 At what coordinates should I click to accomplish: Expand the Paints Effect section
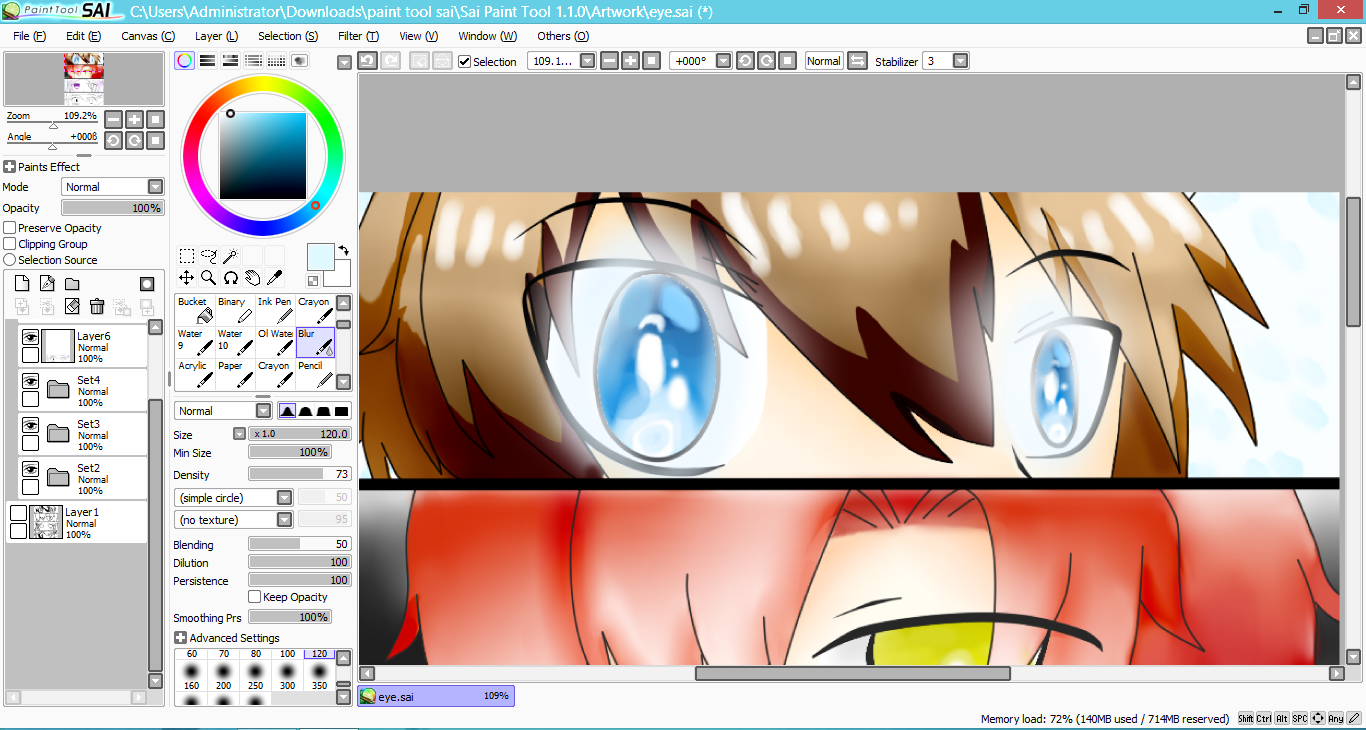[10, 167]
